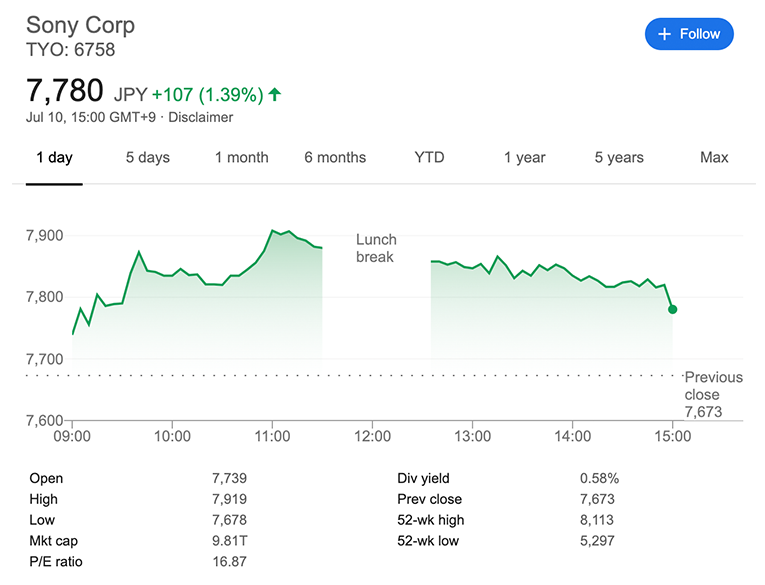Click the 52-wk high value 8,113
This screenshot has width=765, height=585.
[597, 520]
